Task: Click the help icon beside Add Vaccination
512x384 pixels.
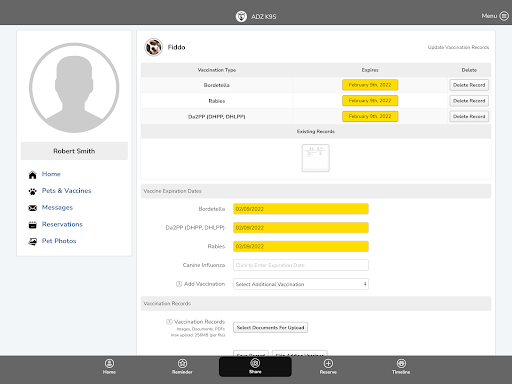Action: point(179,284)
